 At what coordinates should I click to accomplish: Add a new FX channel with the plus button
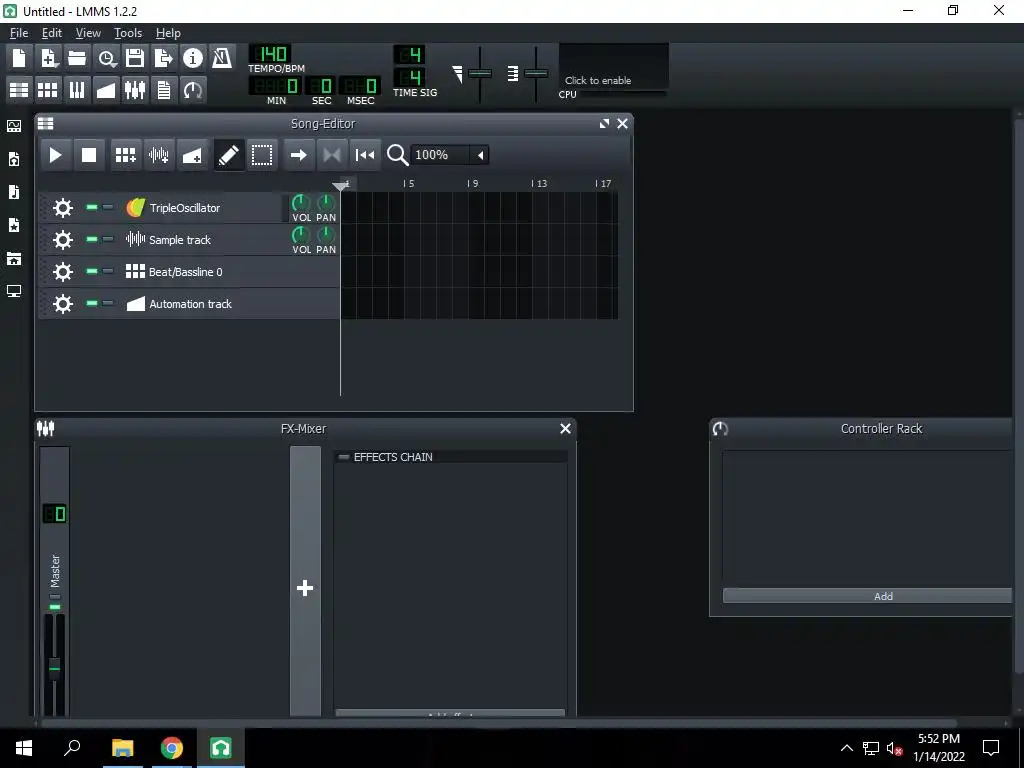pos(305,588)
